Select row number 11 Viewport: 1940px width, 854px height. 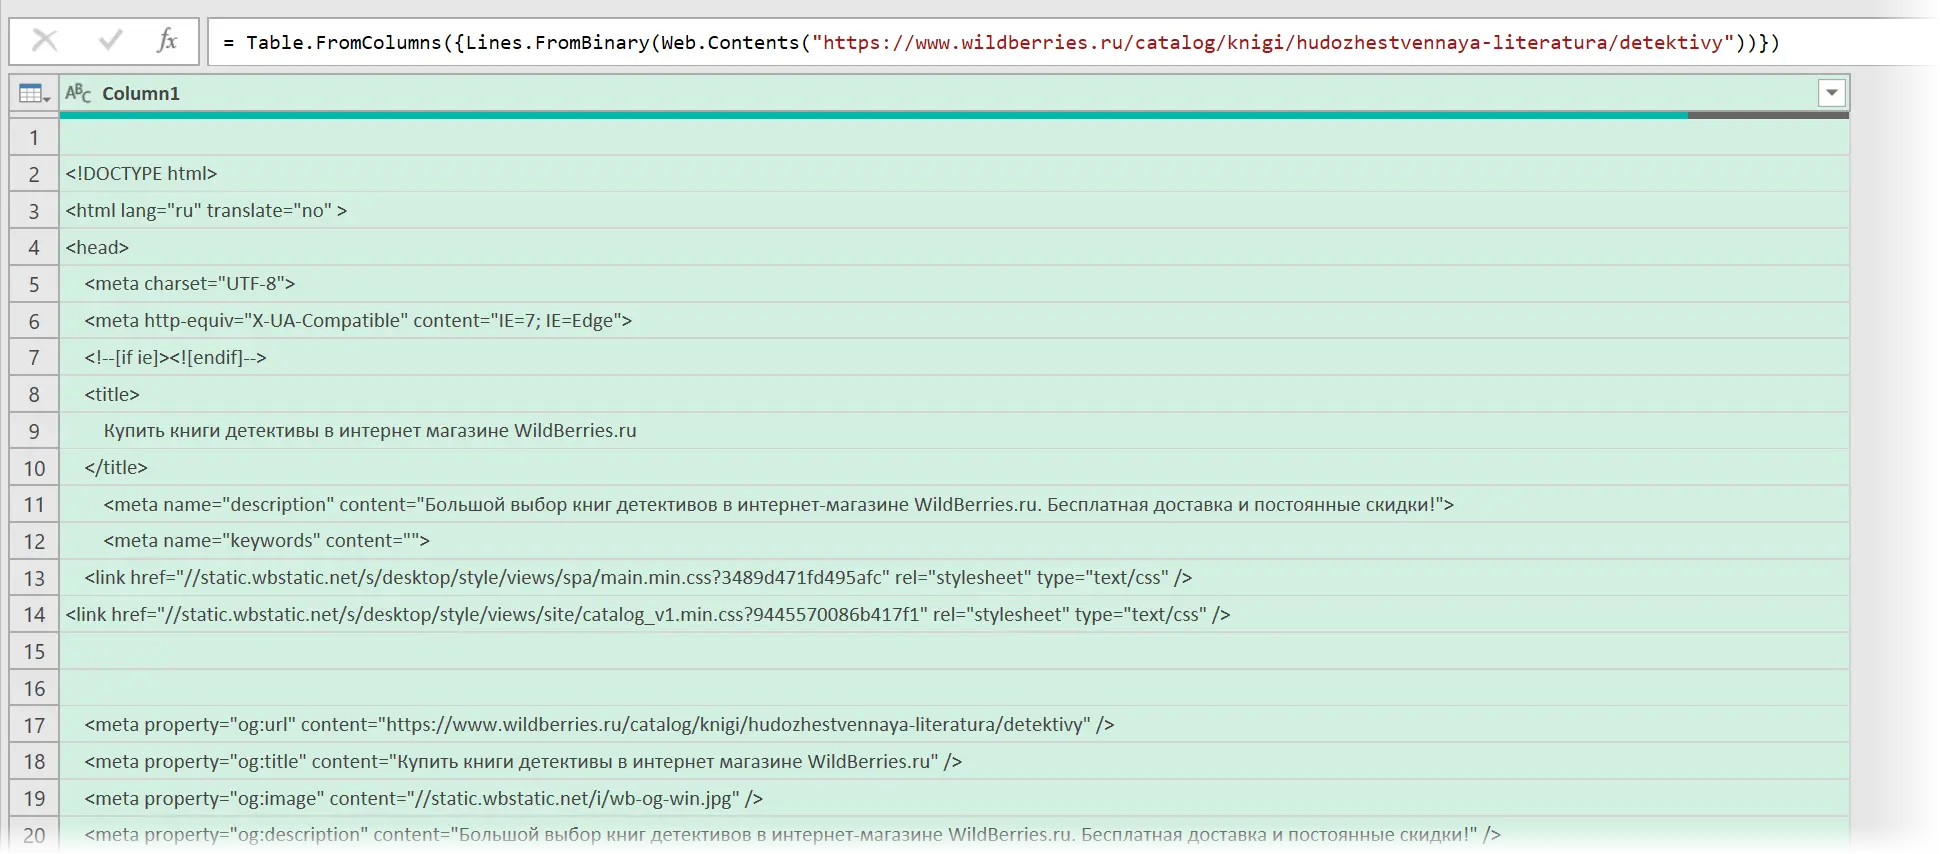coord(34,504)
